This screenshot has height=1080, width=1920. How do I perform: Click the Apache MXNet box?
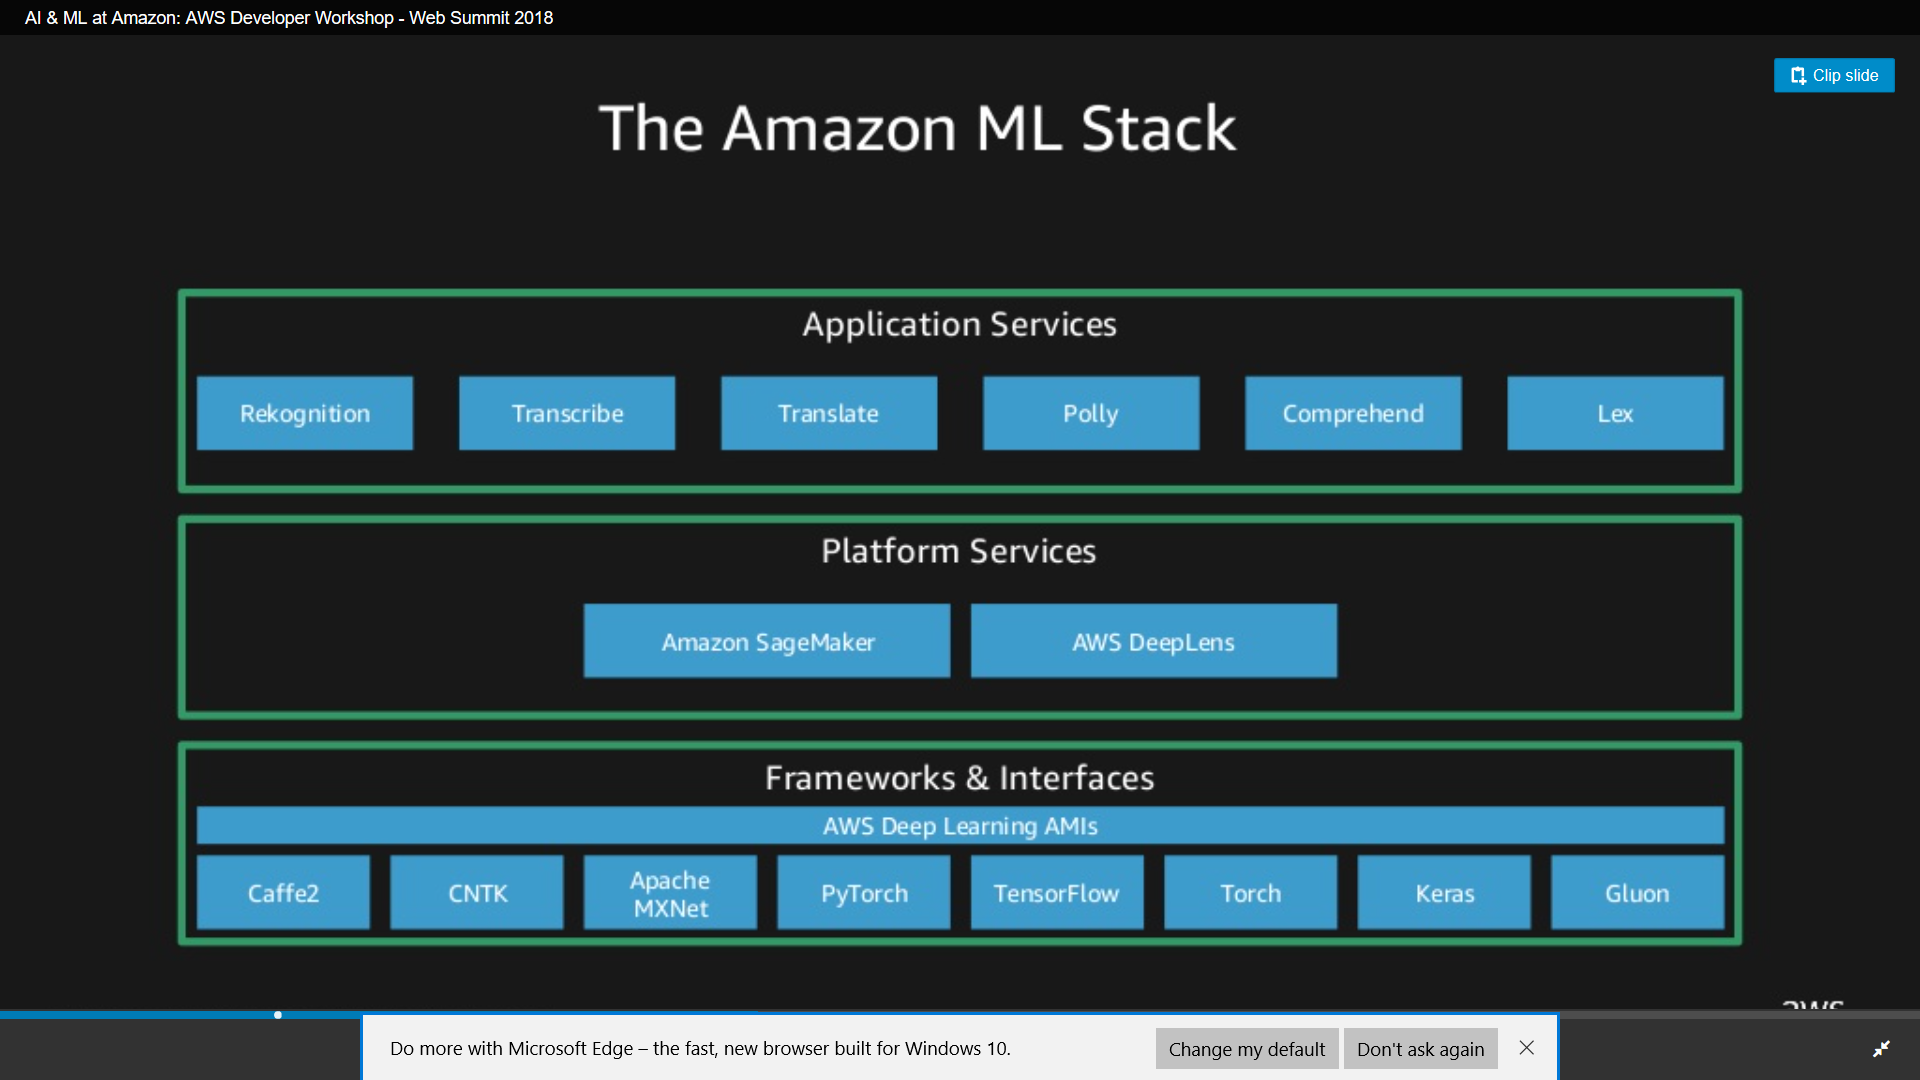click(x=670, y=893)
